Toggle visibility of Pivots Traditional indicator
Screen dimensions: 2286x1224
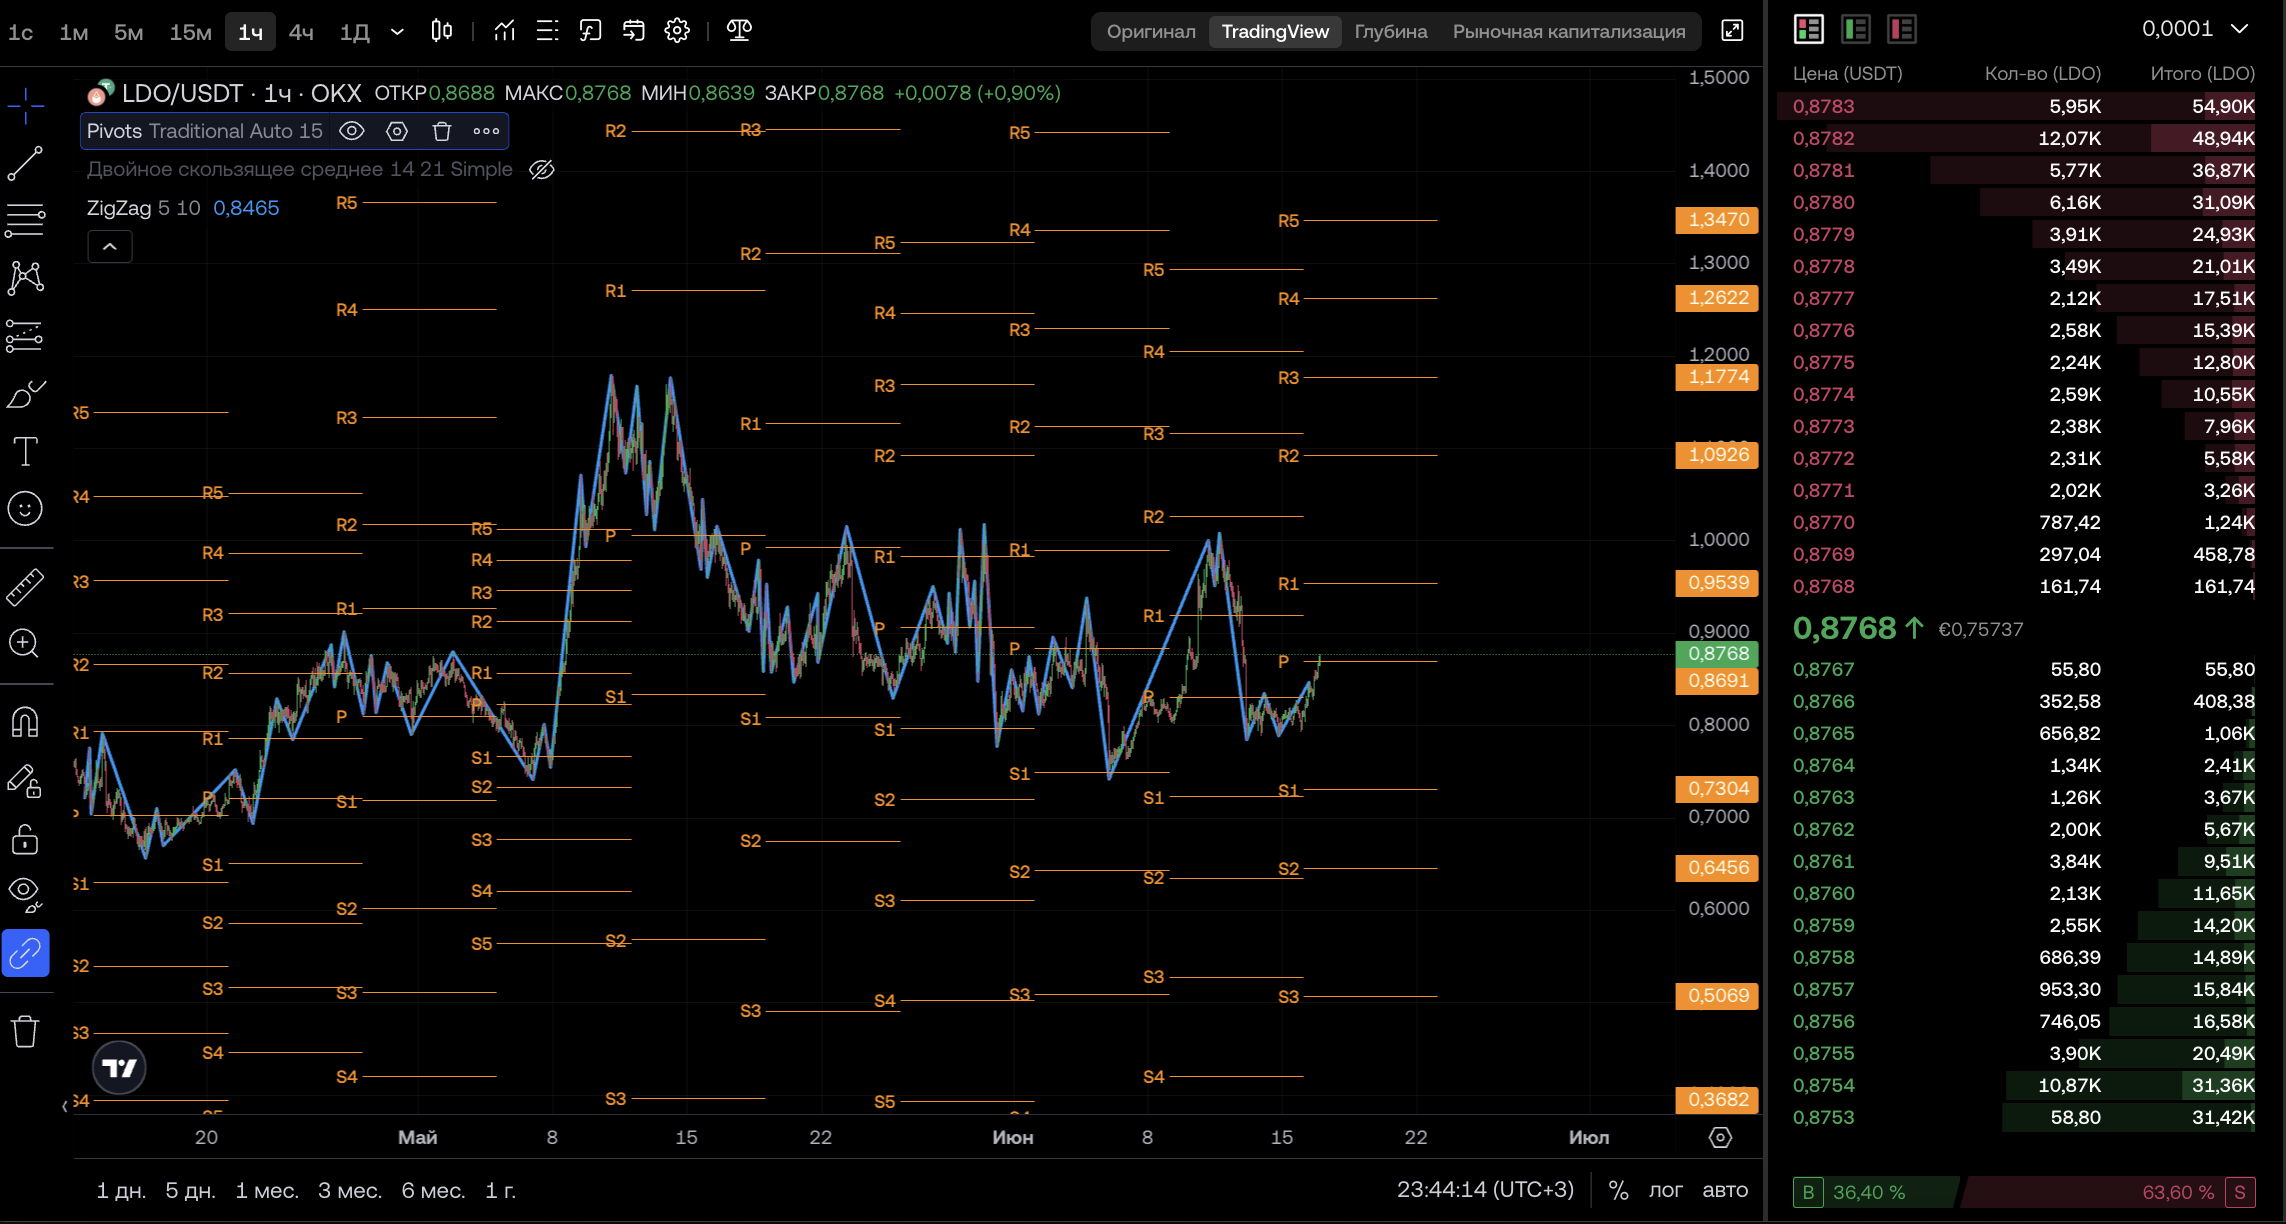point(352,131)
